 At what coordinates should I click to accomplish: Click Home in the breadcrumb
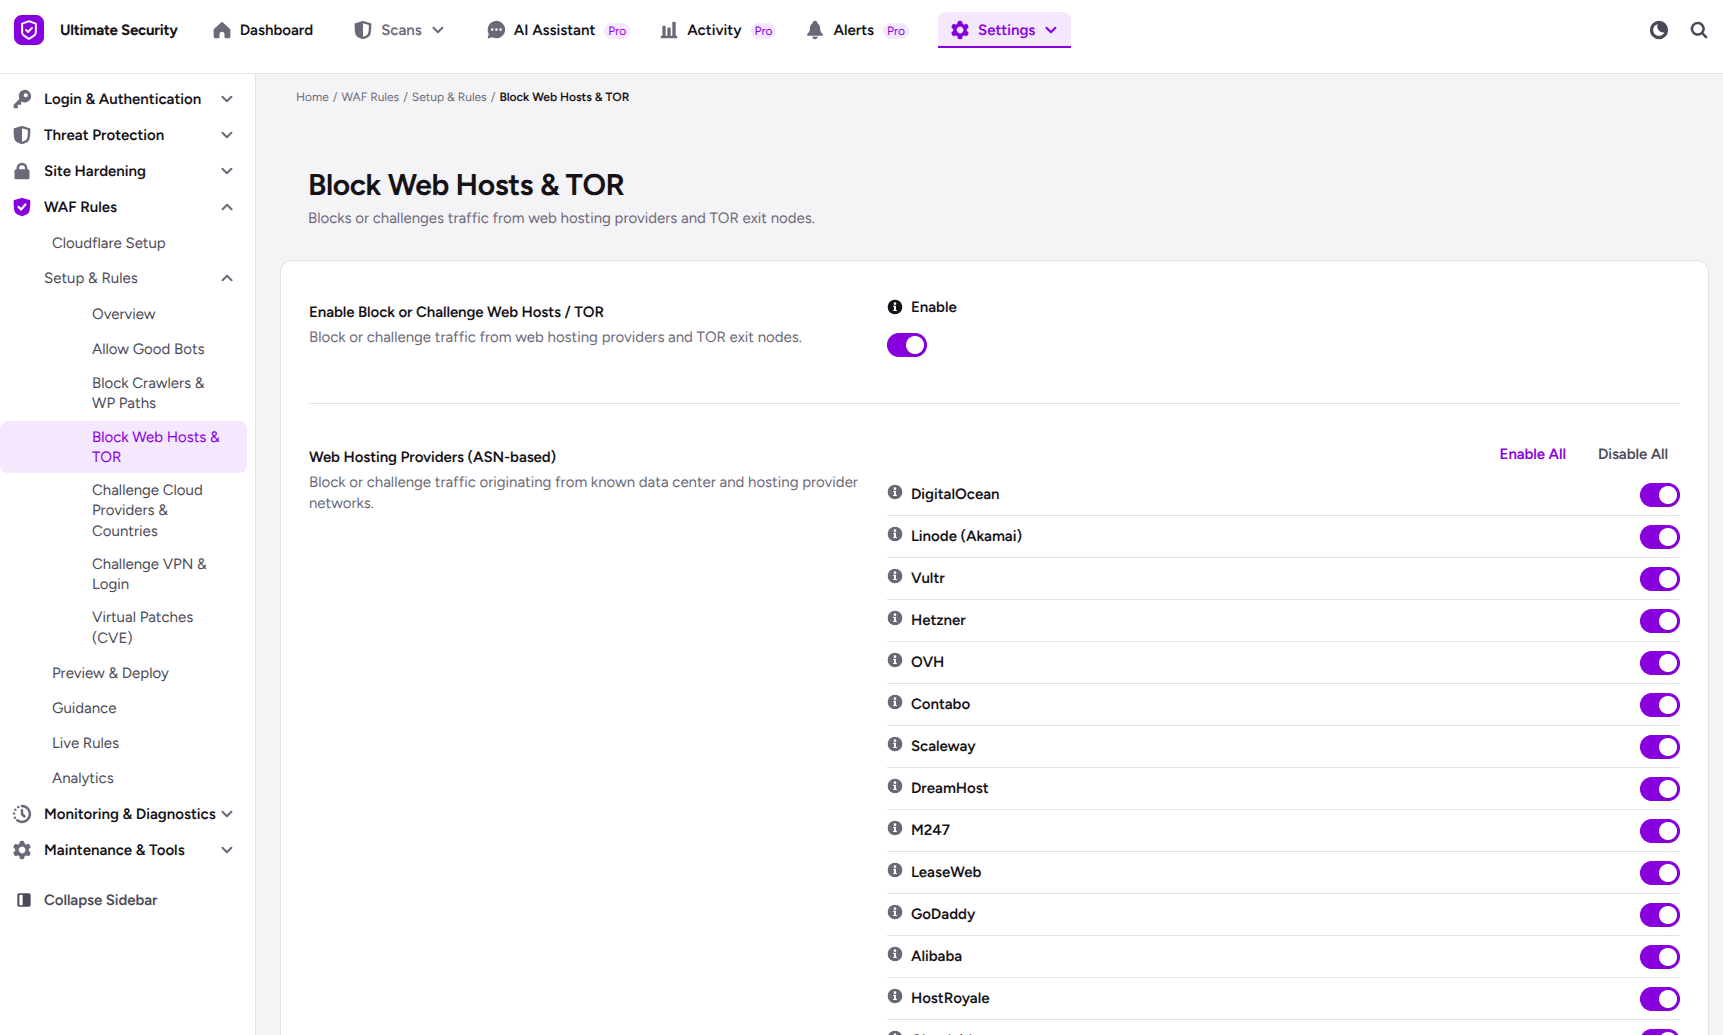(x=312, y=97)
